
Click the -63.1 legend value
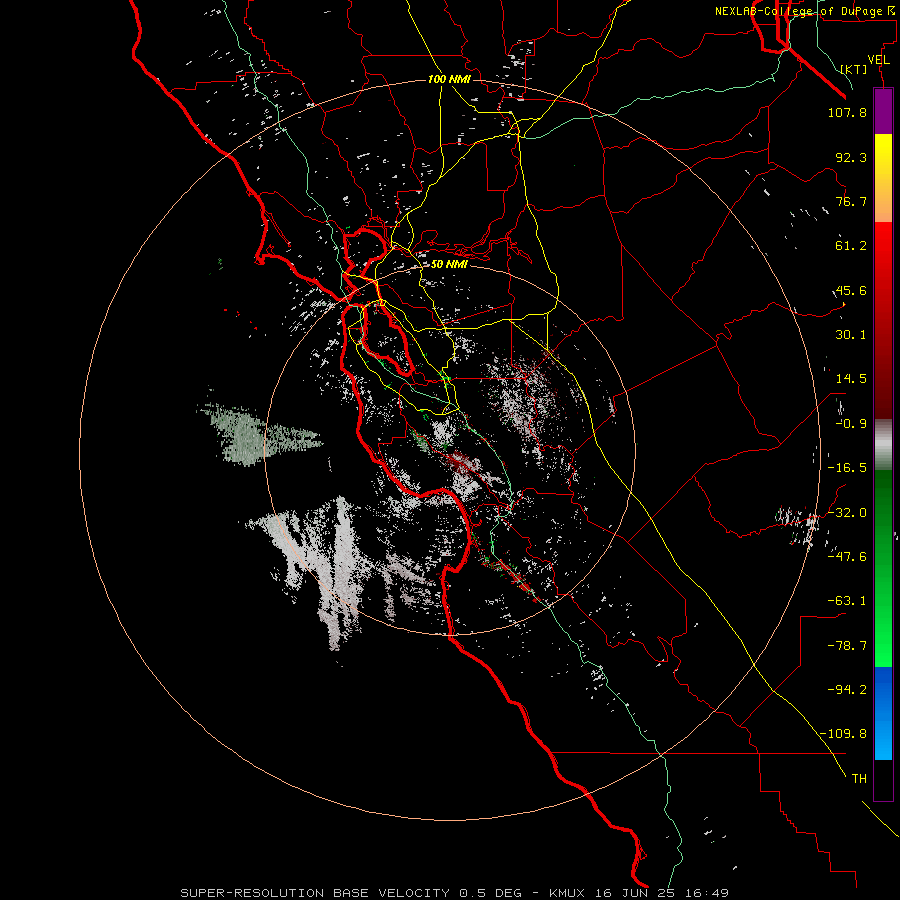tap(847, 601)
